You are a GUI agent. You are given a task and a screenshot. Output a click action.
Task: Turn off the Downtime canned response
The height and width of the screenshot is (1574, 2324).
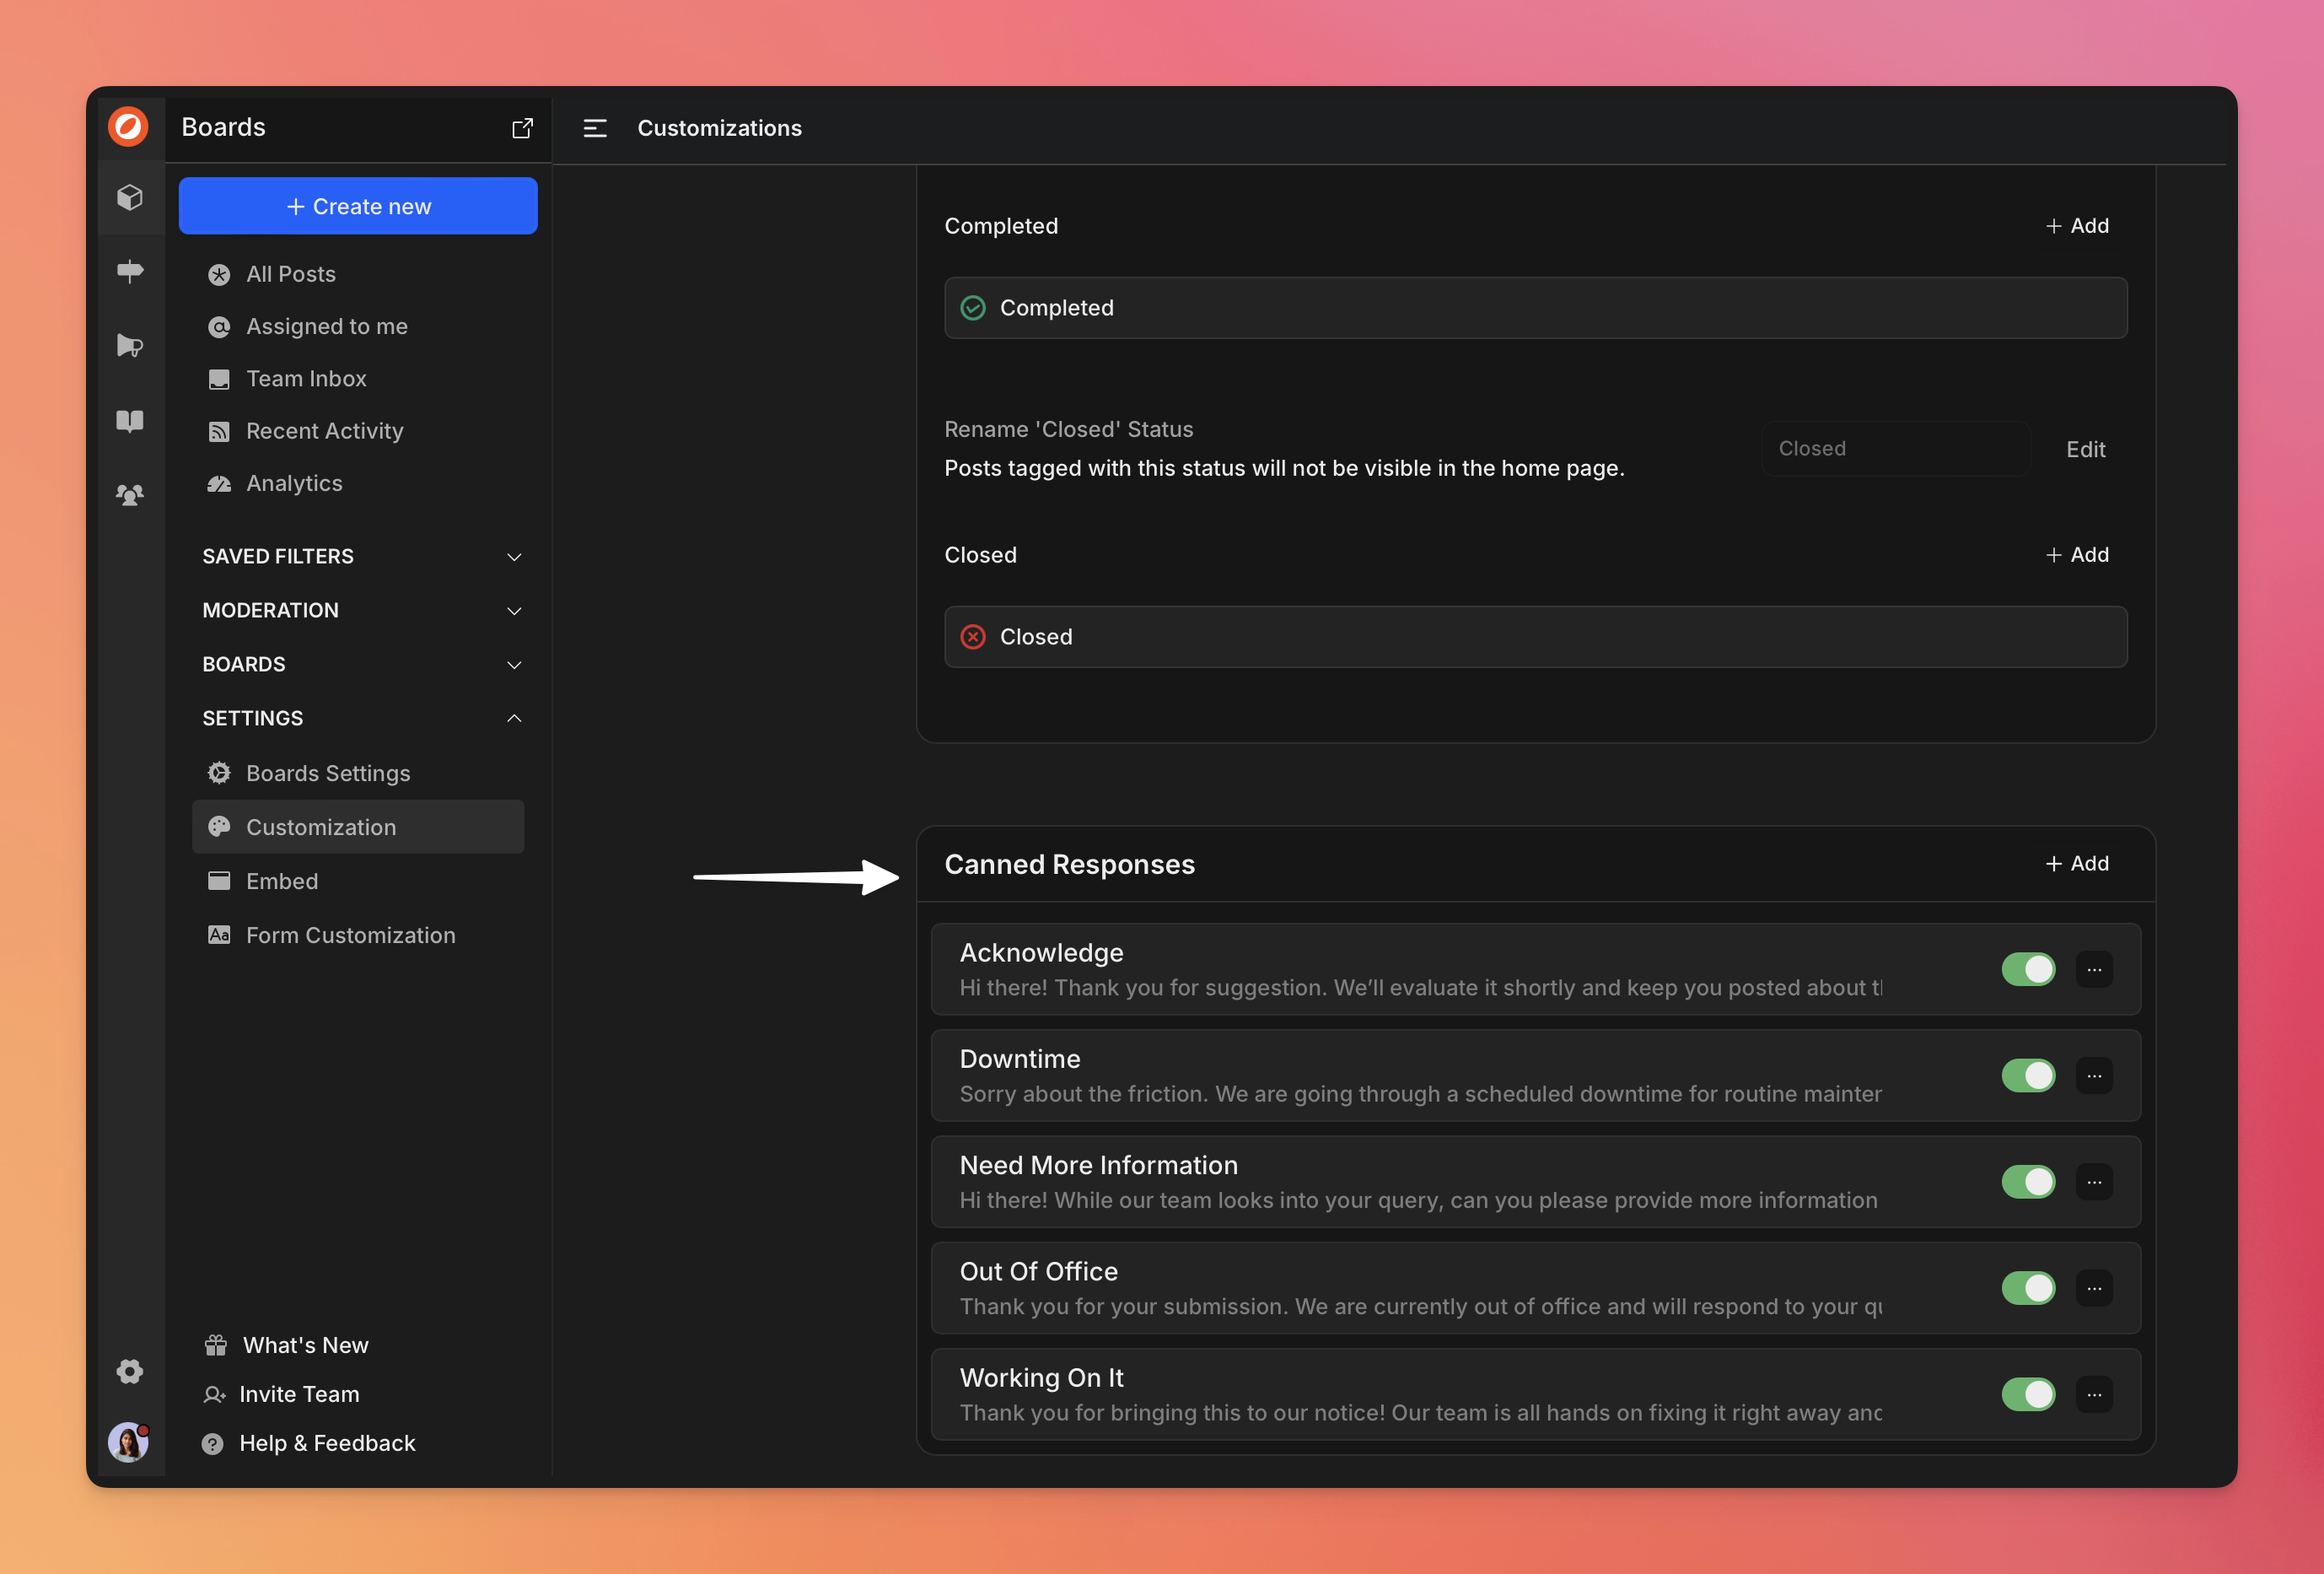click(2028, 1076)
